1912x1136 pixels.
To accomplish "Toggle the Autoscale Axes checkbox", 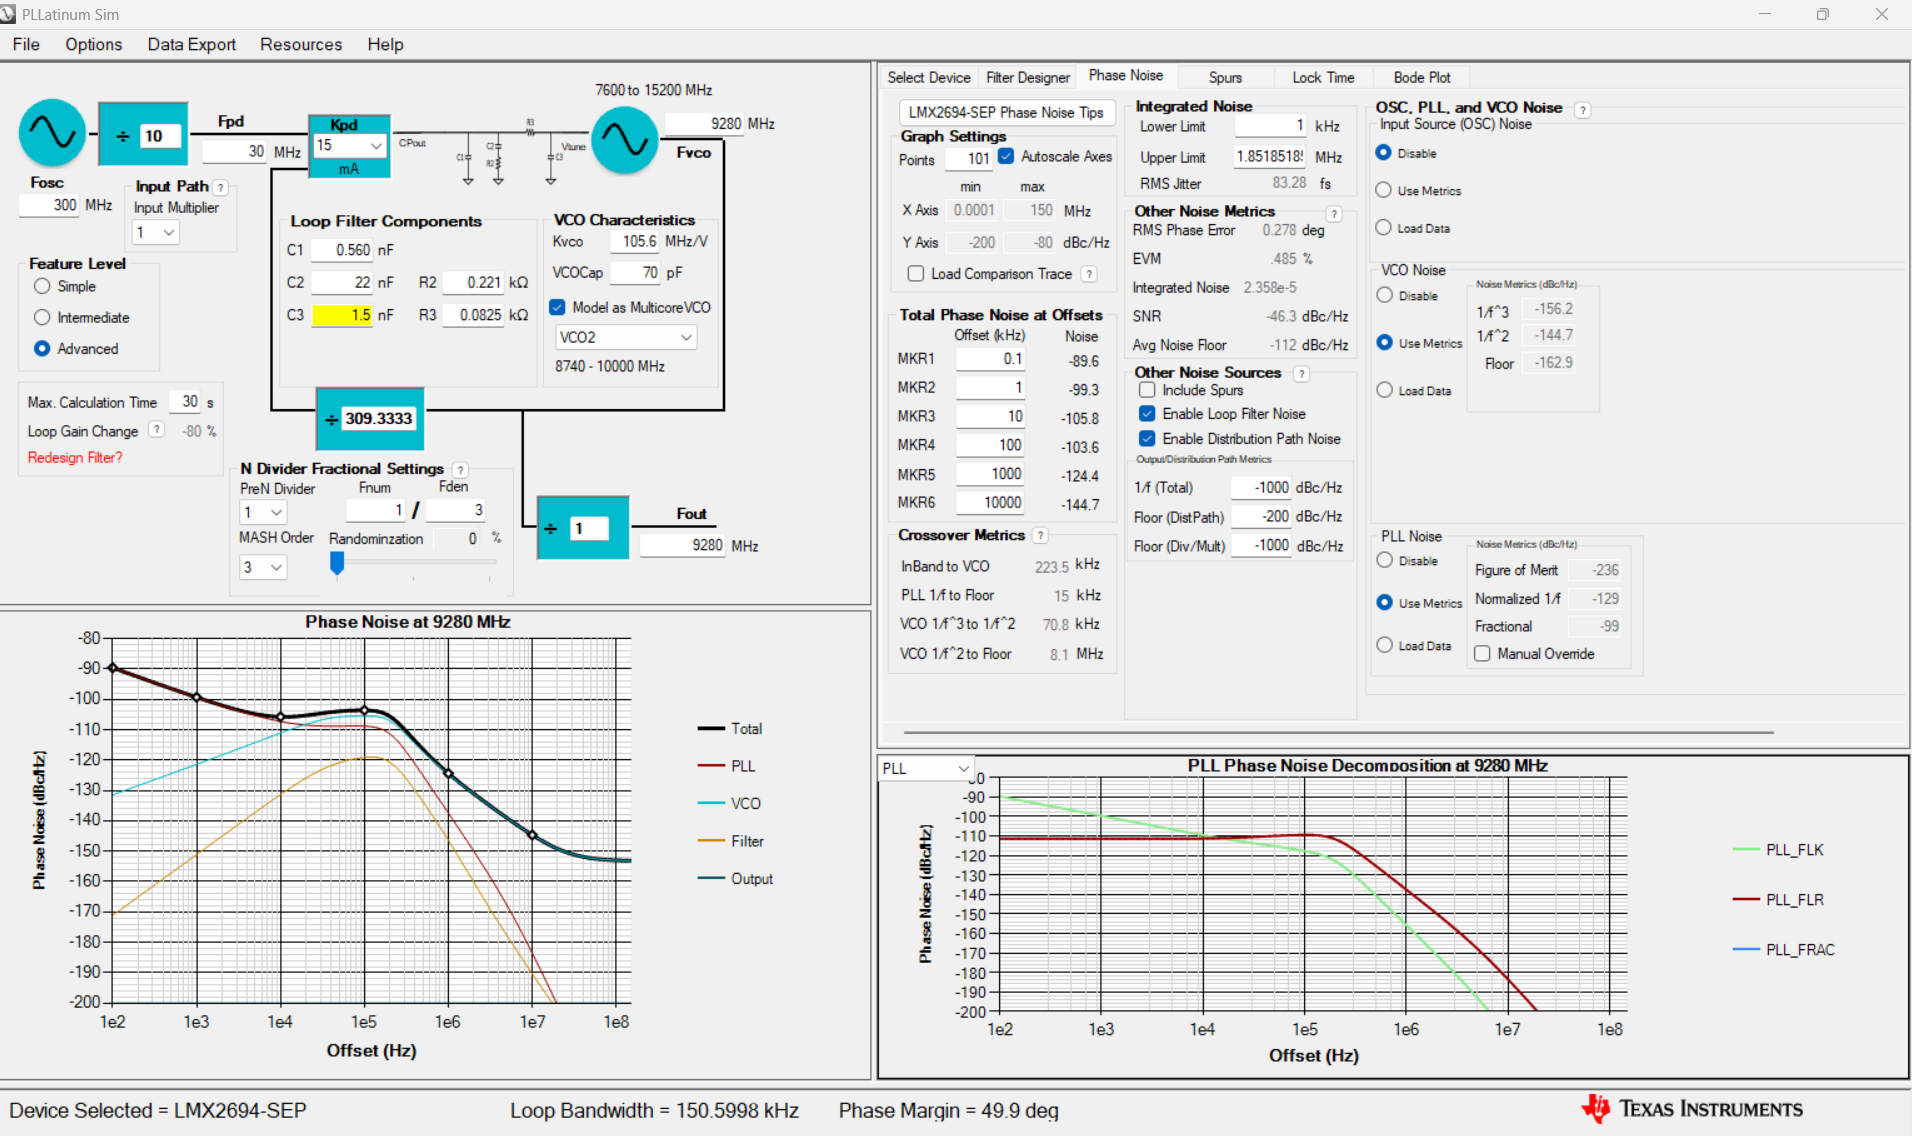I will pos(1006,156).
